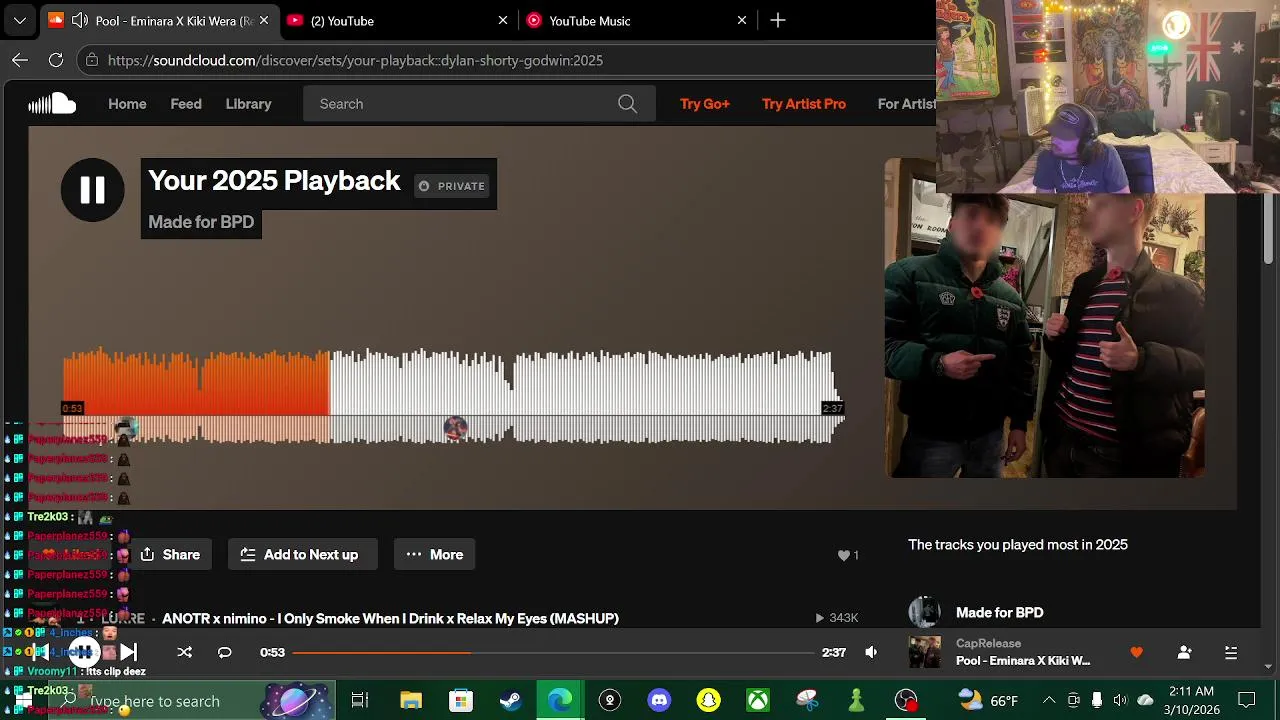
Task: Click the 343K plays count
Action: (x=837, y=618)
